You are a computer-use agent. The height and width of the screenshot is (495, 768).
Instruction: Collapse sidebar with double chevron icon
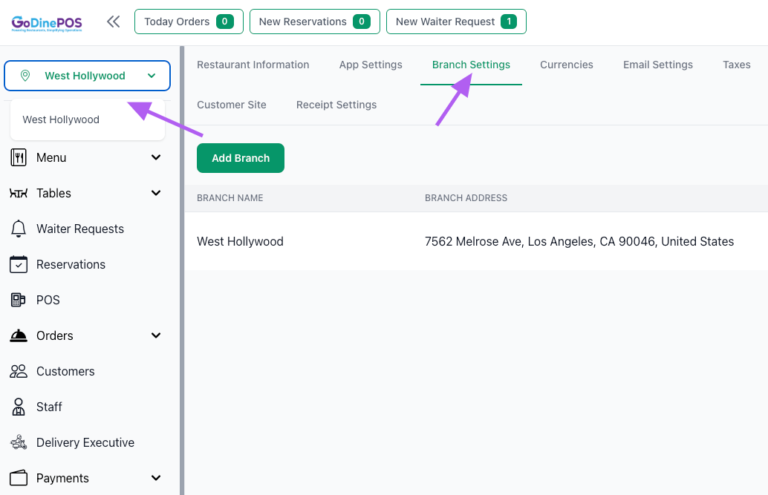click(113, 22)
